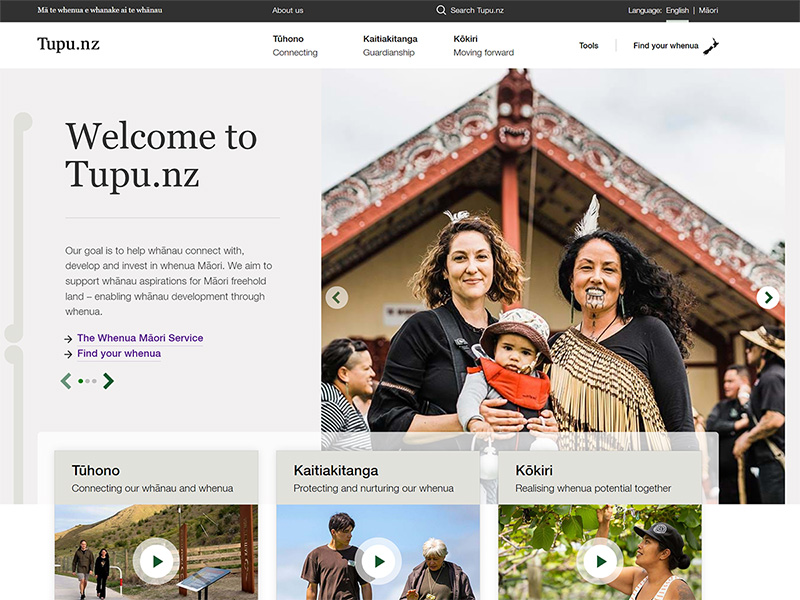800x600 pixels.
Task: Open the Kaitiakitanga Guardianship menu
Action: point(390,45)
